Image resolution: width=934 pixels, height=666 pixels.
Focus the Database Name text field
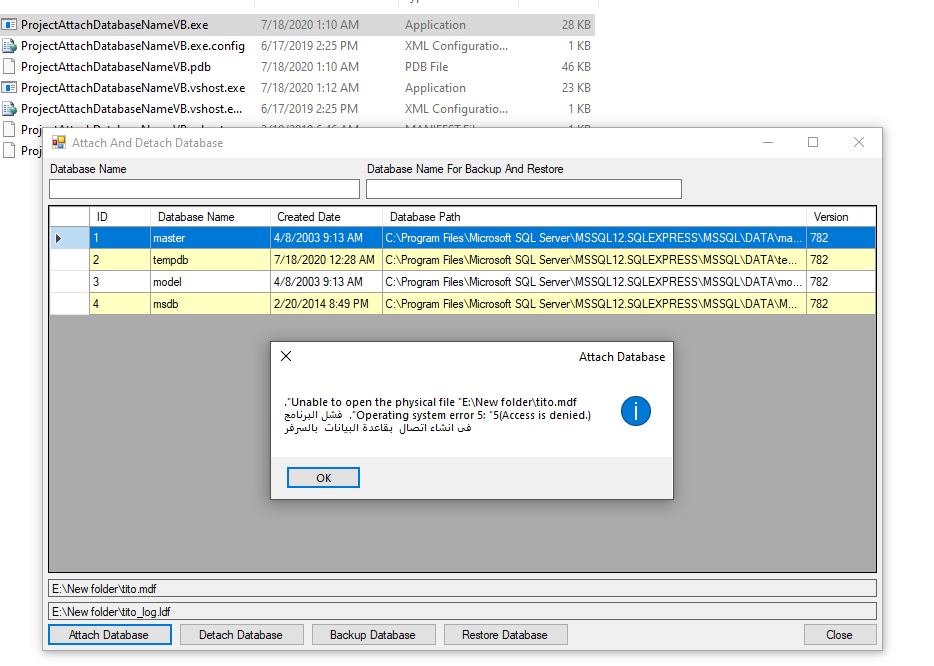pyautogui.click(x=204, y=189)
